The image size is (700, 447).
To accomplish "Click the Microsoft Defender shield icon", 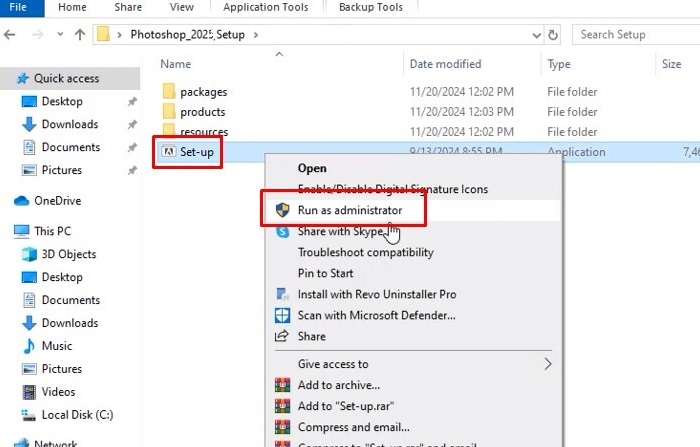I will [x=282, y=315].
